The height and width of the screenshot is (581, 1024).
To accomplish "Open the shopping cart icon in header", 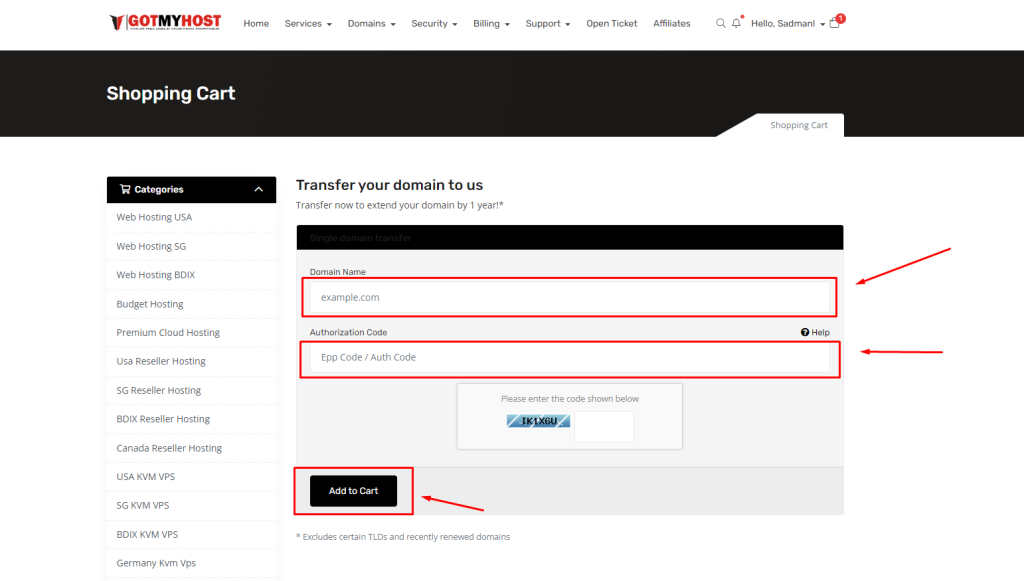I will pyautogui.click(x=835, y=23).
